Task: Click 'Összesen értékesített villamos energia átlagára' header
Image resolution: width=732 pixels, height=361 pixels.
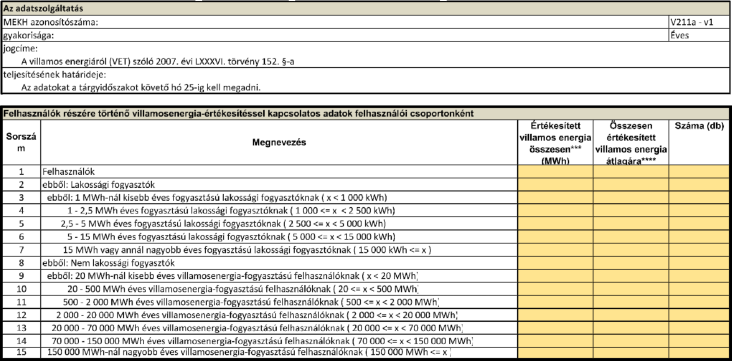Action: (x=631, y=142)
